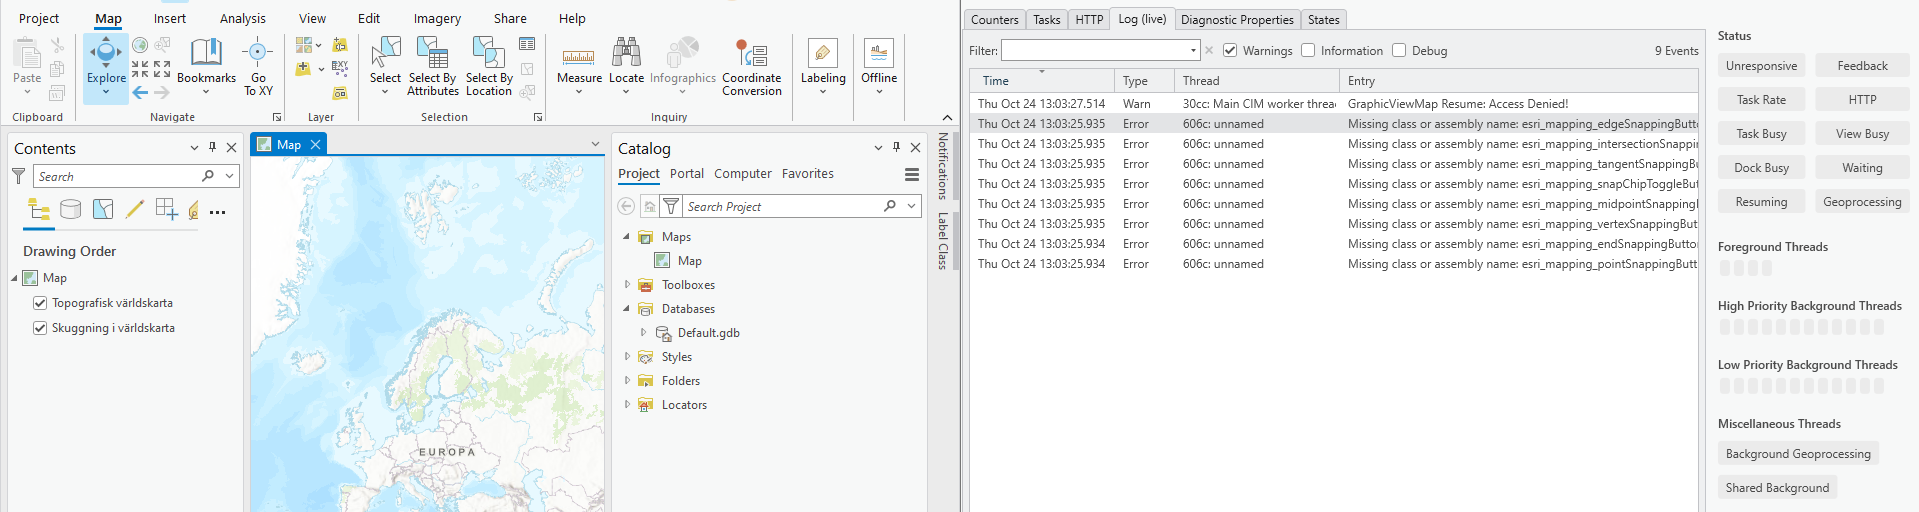Expand the Toolboxes tree node
The image size is (1919, 512).
(627, 285)
